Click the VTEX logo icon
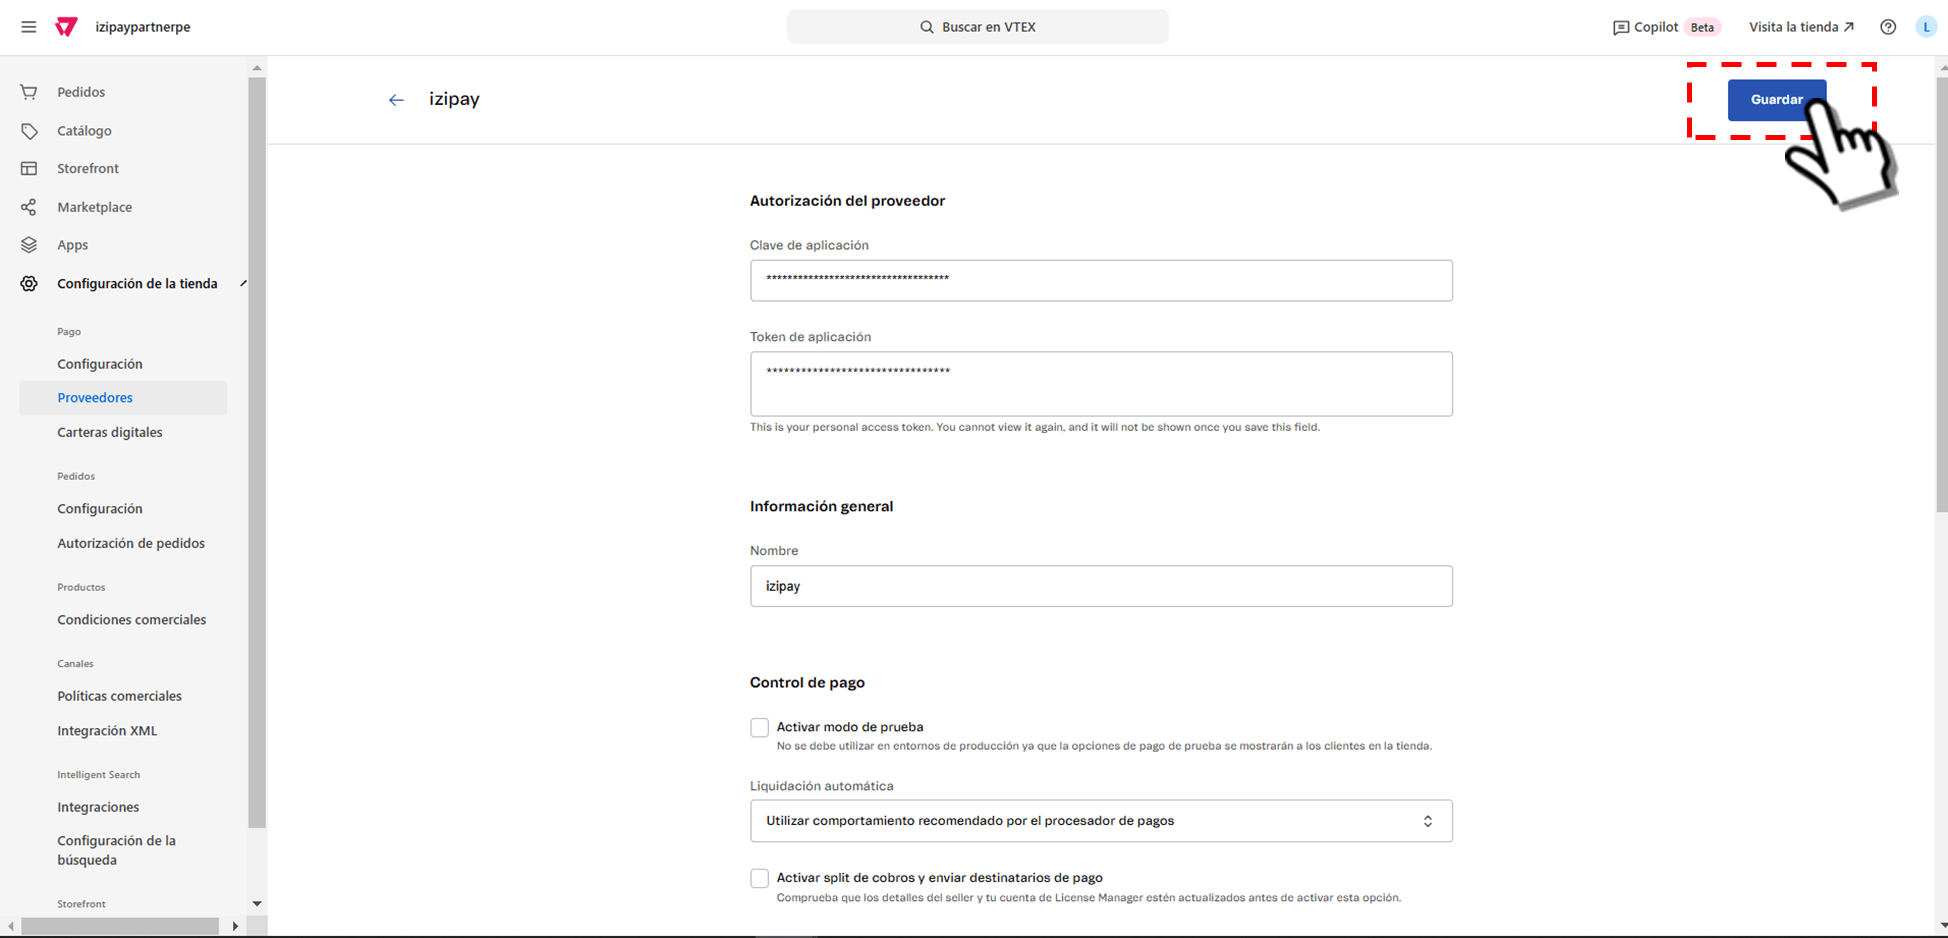Viewport: 1948px width, 938px height. [66, 27]
